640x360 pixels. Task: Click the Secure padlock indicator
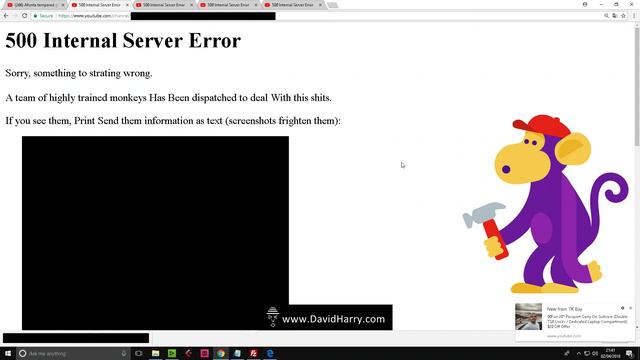pyautogui.click(x=44, y=16)
